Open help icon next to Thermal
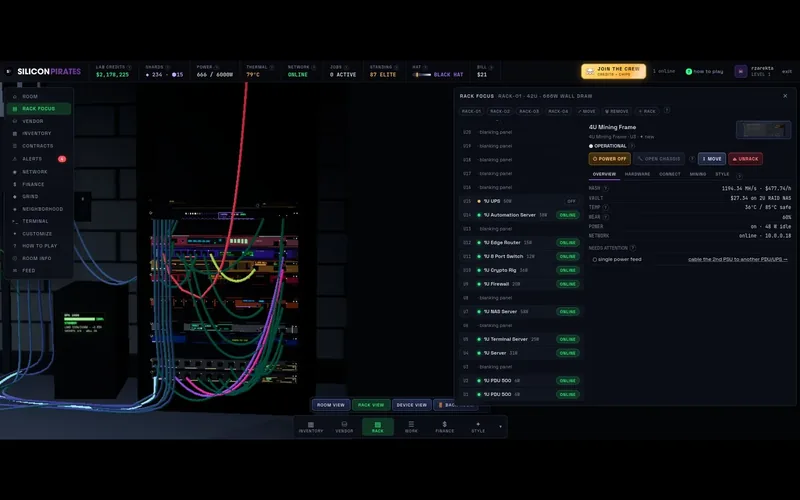This screenshot has height=500, width=800. pyautogui.click(x=271, y=67)
